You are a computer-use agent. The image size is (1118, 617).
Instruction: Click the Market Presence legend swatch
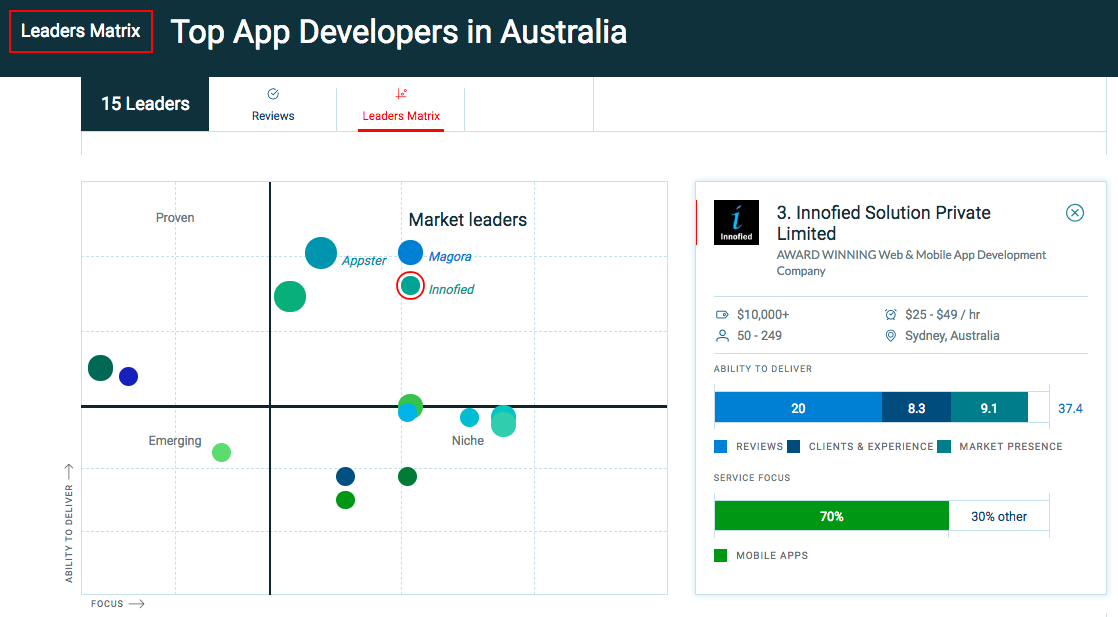tap(944, 447)
